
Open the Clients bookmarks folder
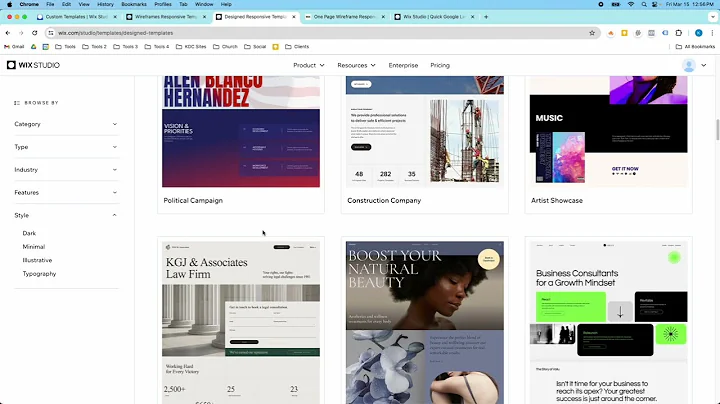(x=297, y=46)
